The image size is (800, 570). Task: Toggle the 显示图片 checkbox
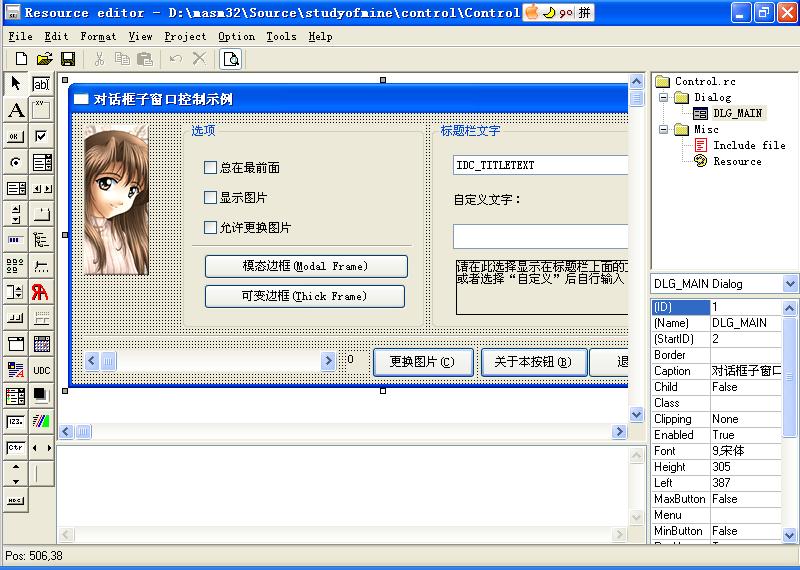pos(210,198)
